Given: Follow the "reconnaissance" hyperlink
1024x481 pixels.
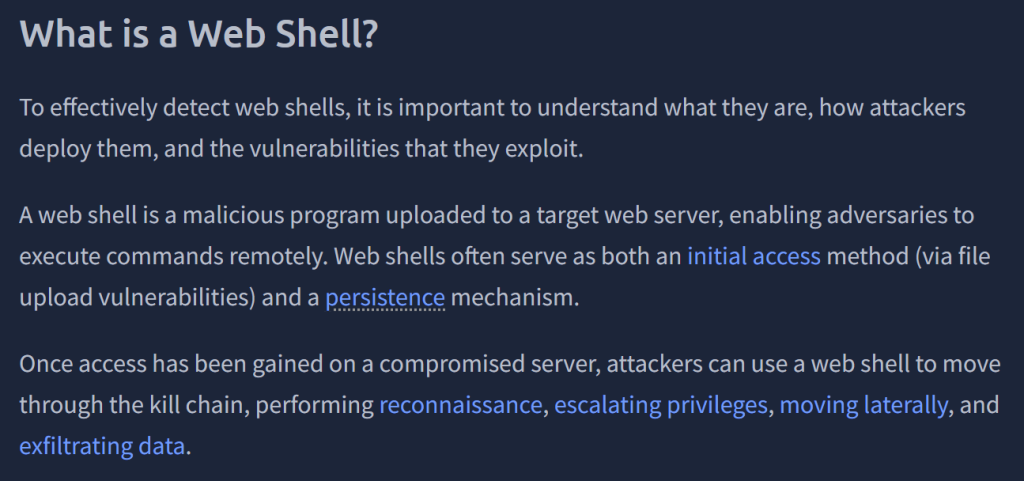Looking at the screenshot, I should [x=460, y=405].
